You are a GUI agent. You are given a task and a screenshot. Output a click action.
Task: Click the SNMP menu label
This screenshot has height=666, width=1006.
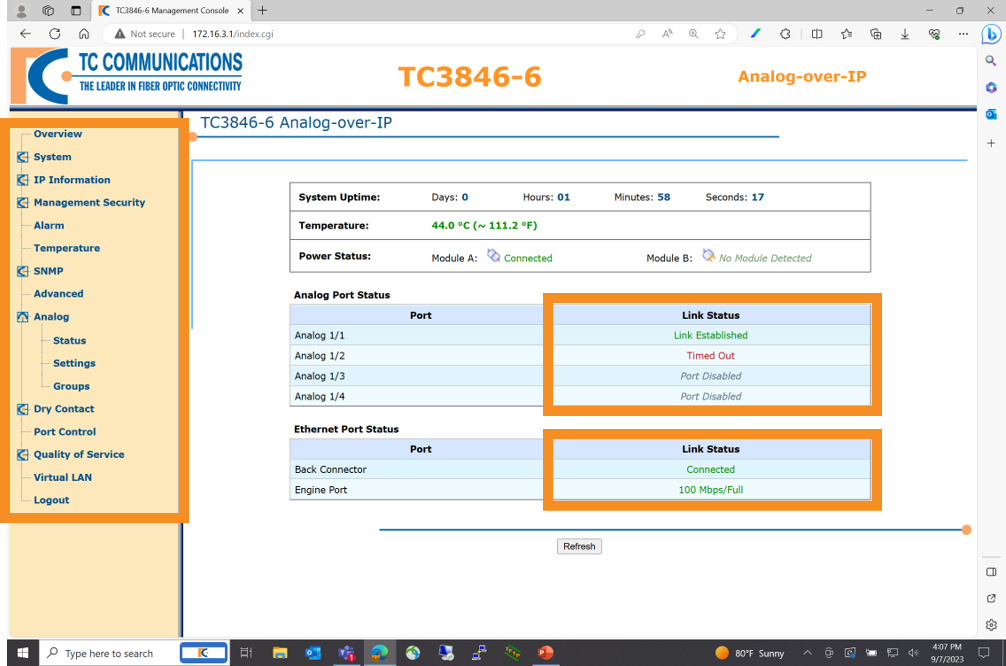(x=49, y=271)
